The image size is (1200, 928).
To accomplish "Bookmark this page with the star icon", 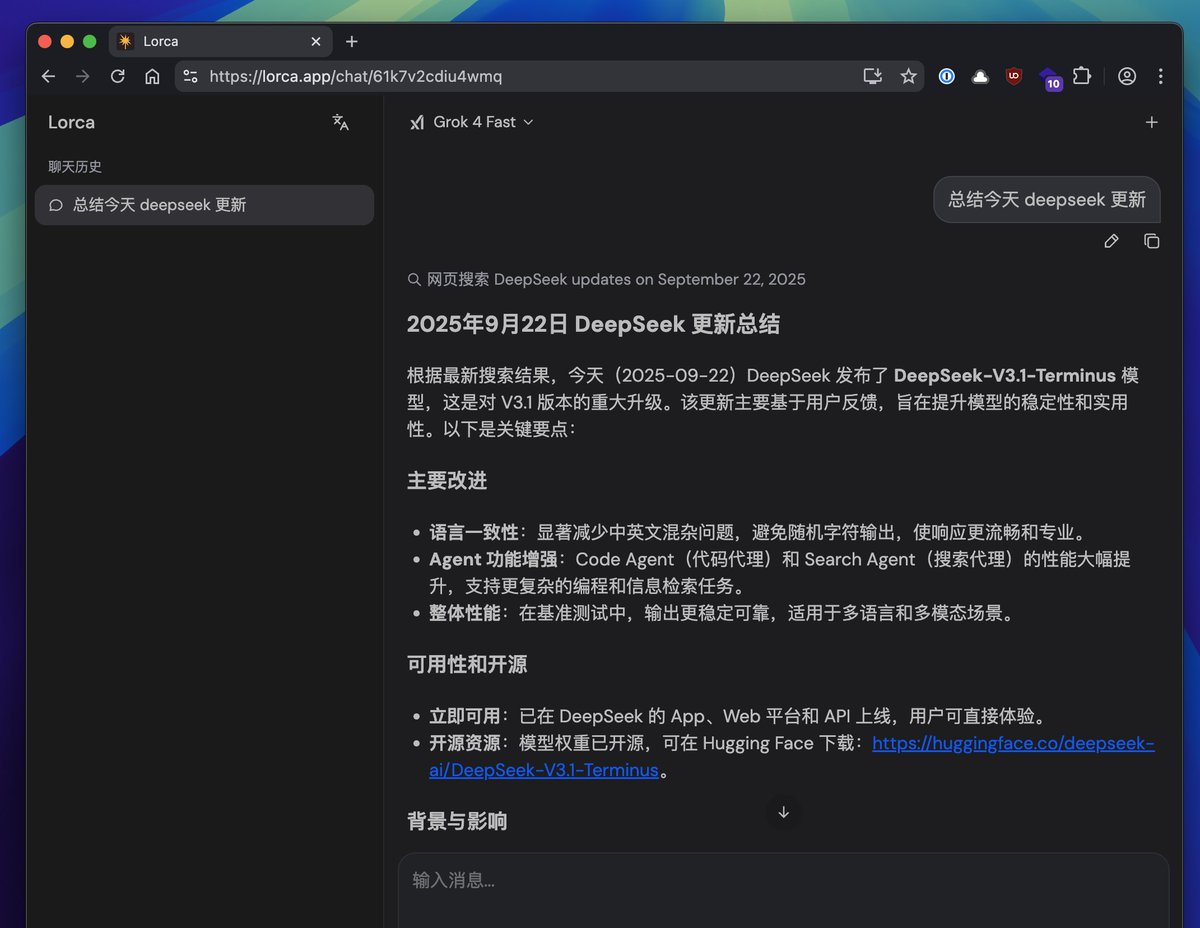I will click(x=908, y=76).
